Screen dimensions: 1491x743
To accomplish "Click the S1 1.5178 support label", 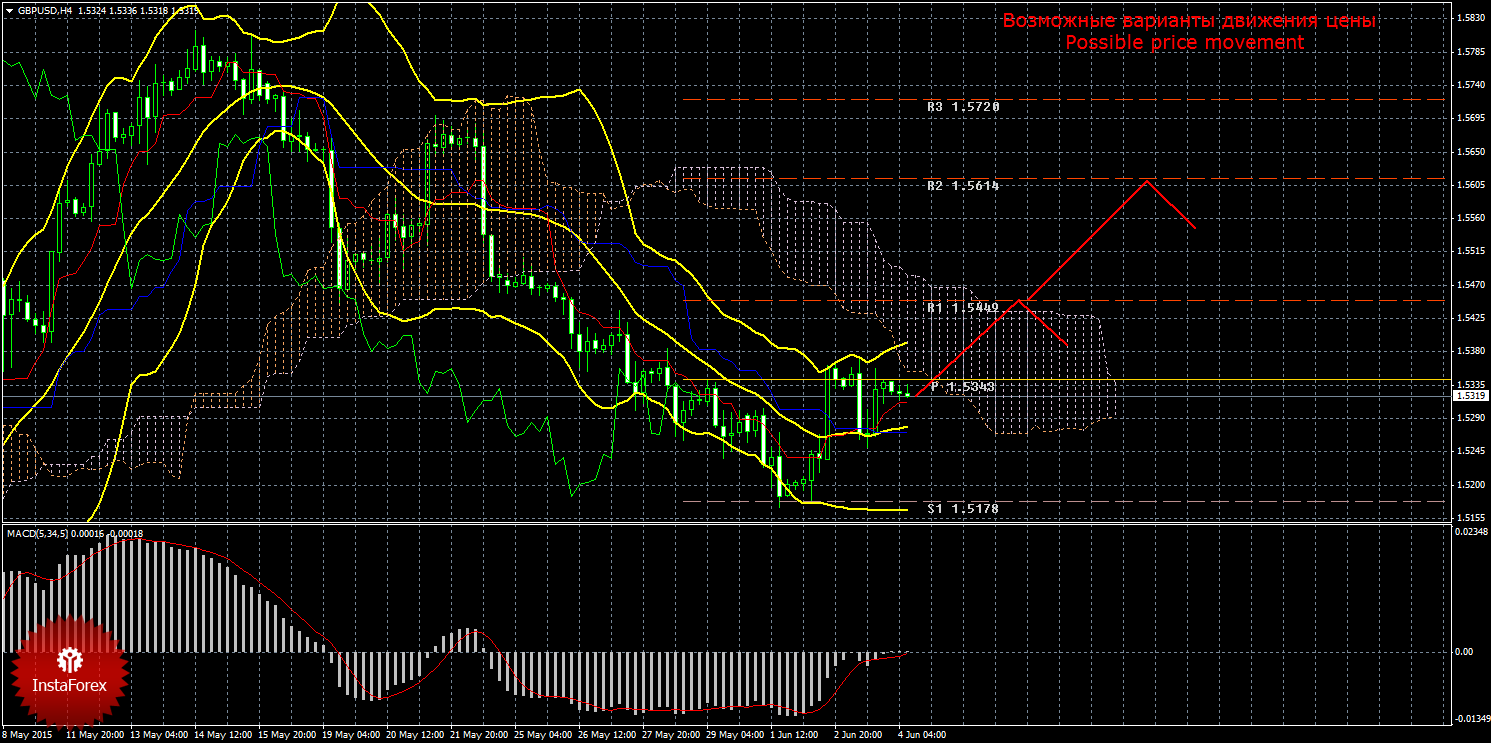I will [x=962, y=509].
